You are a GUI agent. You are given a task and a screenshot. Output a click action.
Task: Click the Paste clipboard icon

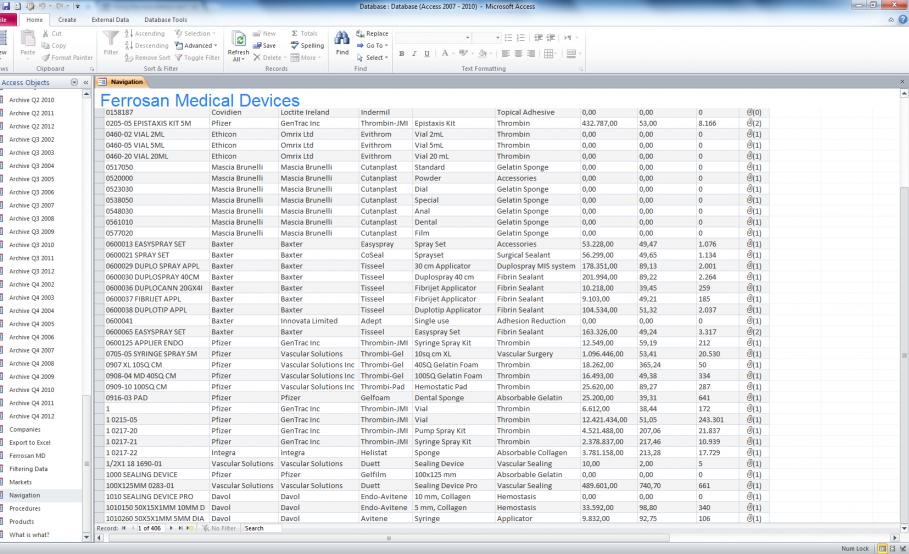point(27,38)
